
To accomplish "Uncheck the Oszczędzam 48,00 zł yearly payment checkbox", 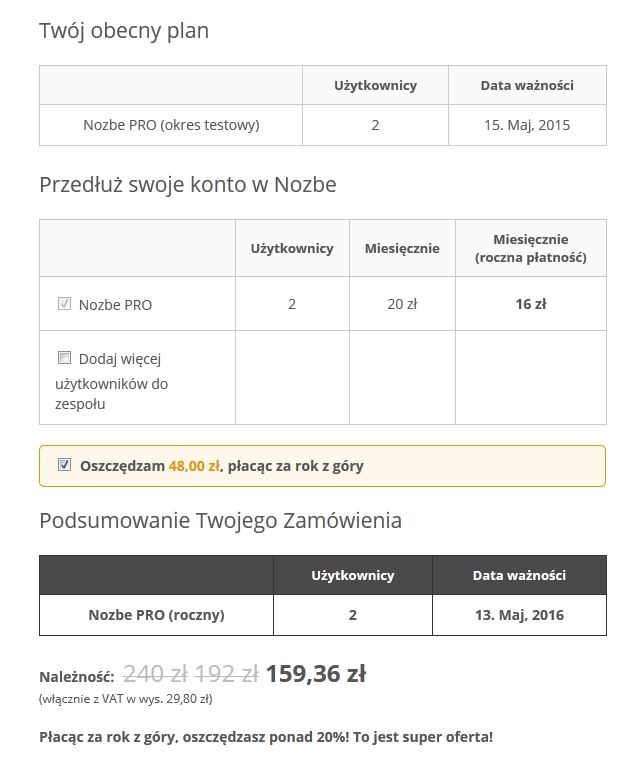I will 65,465.
